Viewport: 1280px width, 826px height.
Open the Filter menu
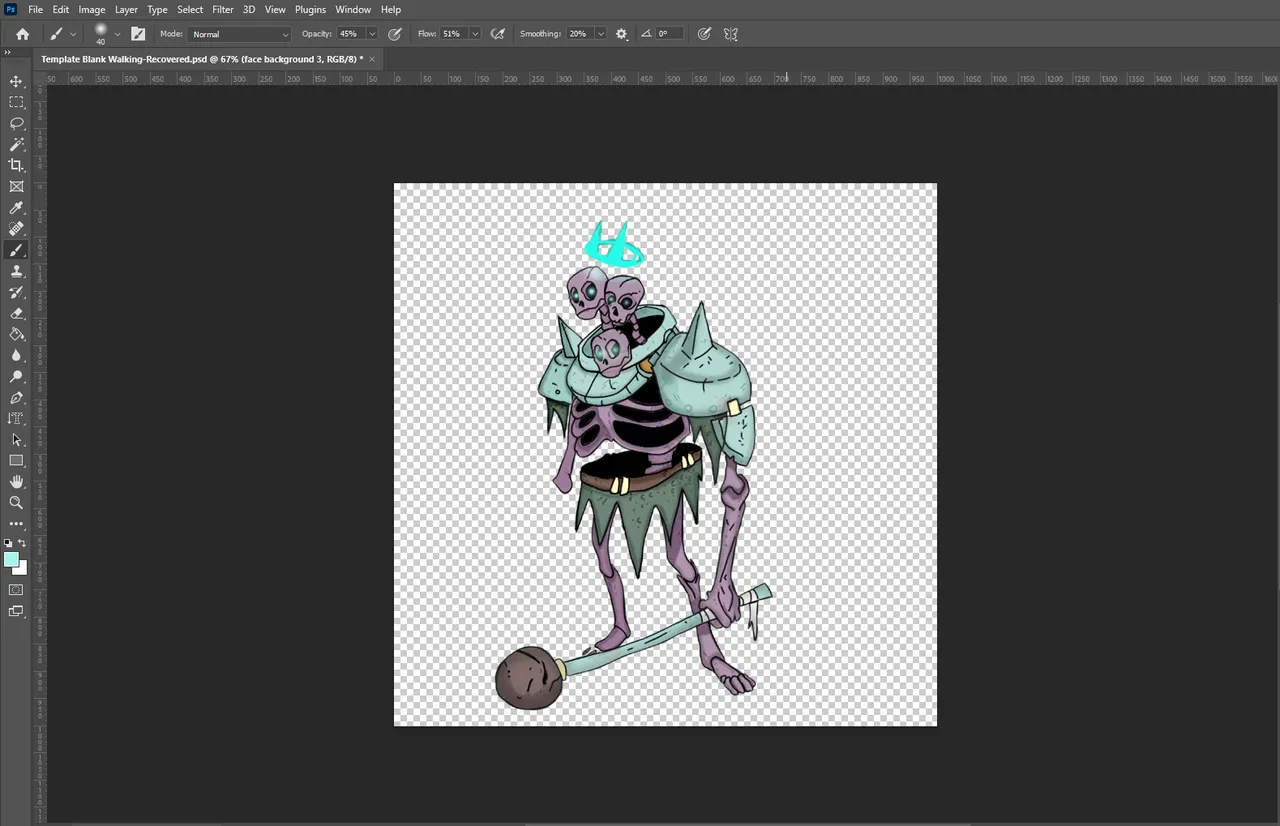223,9
